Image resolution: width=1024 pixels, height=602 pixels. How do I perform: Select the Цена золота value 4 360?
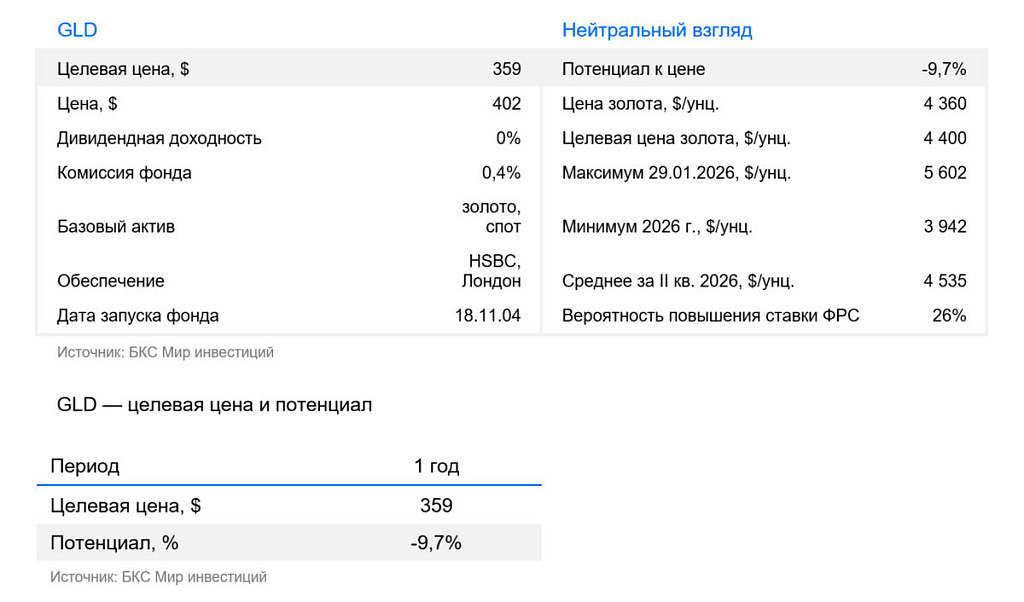point(944,103)
